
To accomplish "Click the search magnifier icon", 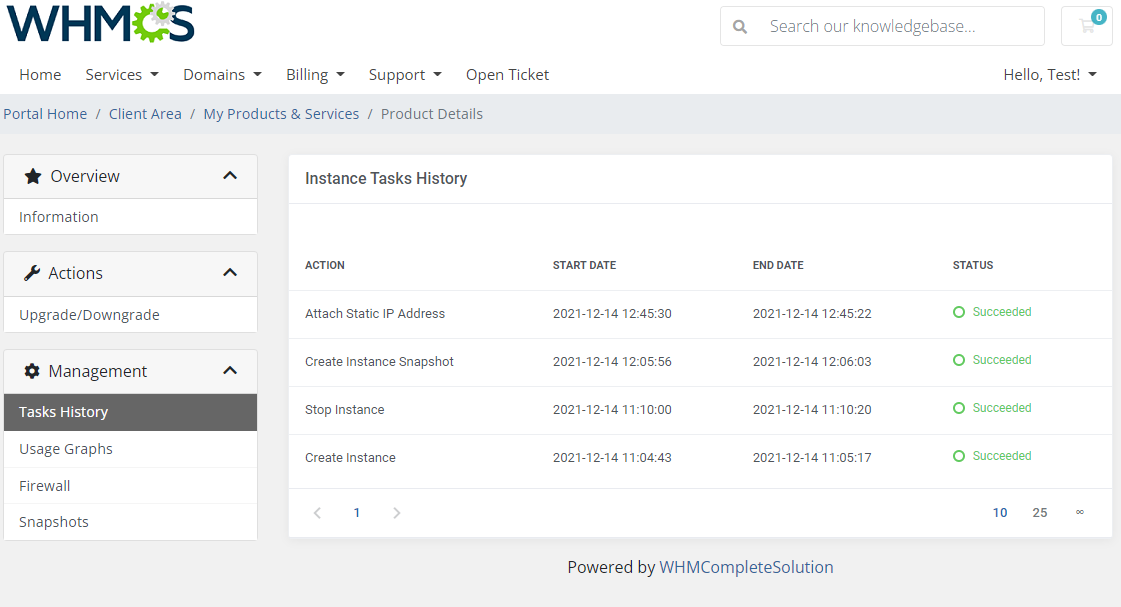I will coord(740,26).
